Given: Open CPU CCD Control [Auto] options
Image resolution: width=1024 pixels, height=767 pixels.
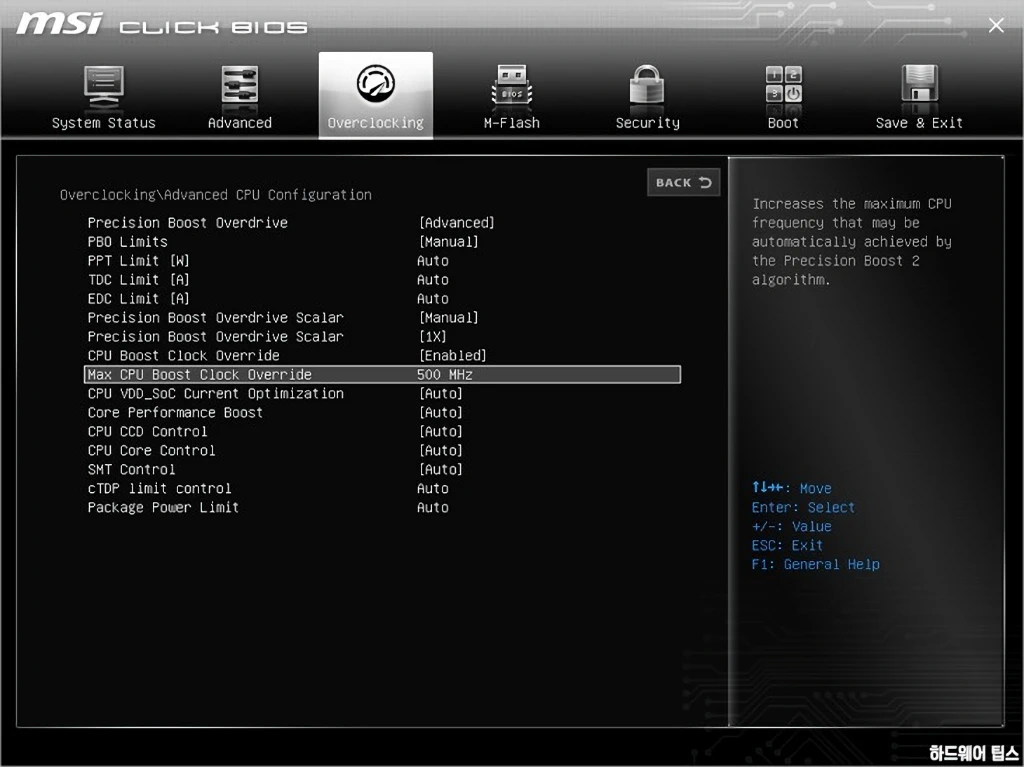Looking at the screenshot, I should (x=441, y=431).
